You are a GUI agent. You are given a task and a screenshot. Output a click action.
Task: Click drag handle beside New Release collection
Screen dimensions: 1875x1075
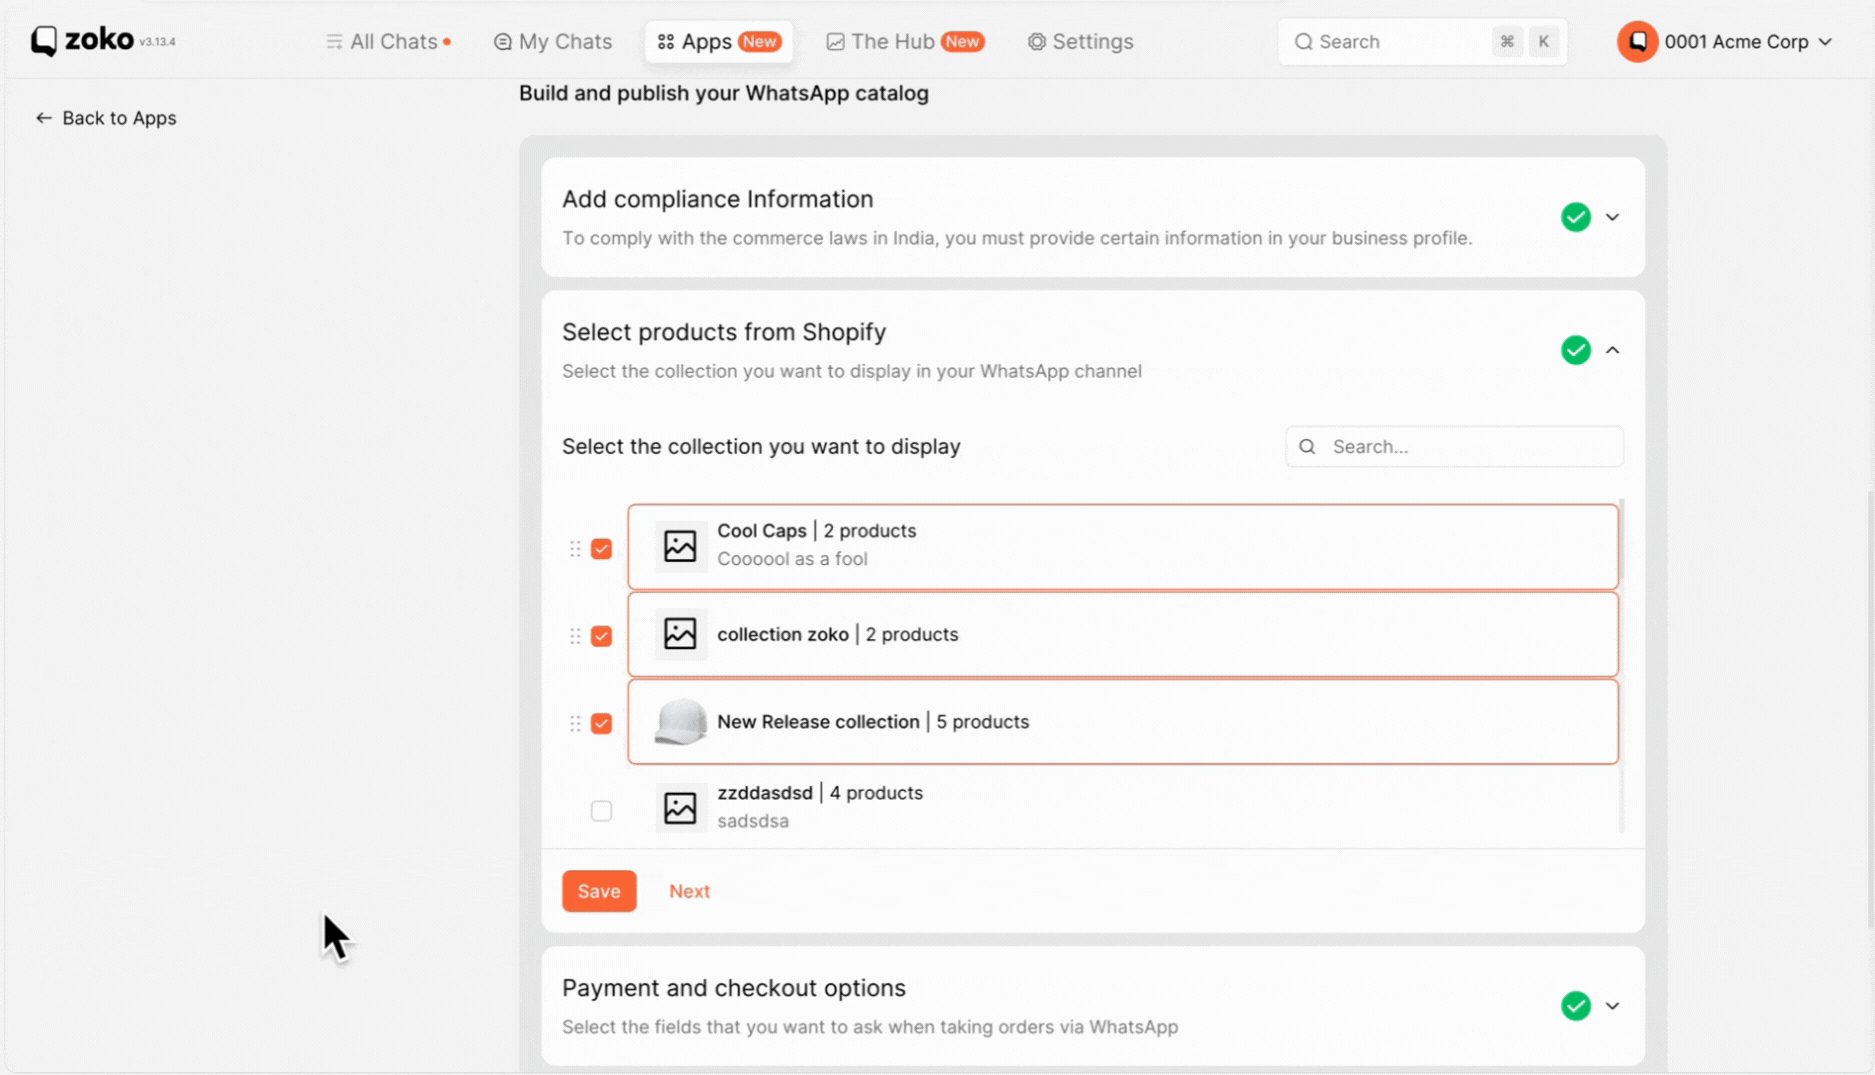(575, 722)
